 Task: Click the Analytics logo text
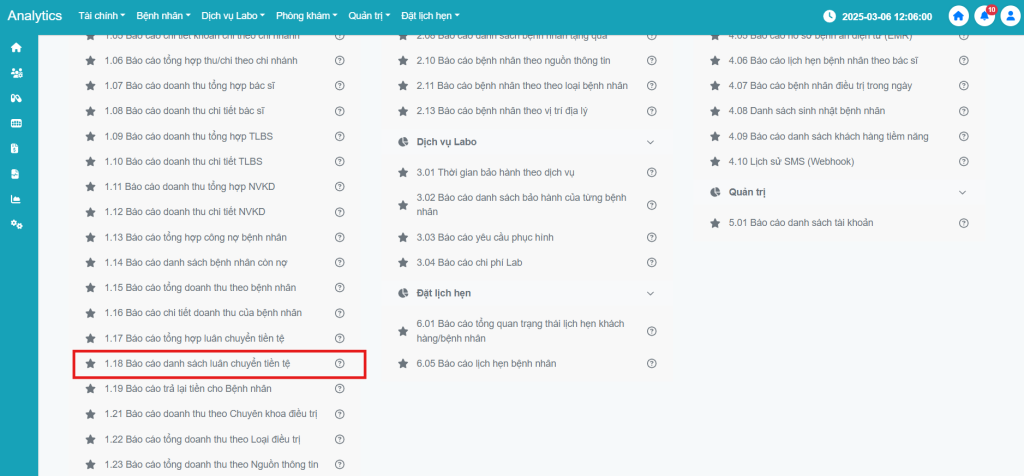point(34,16)
